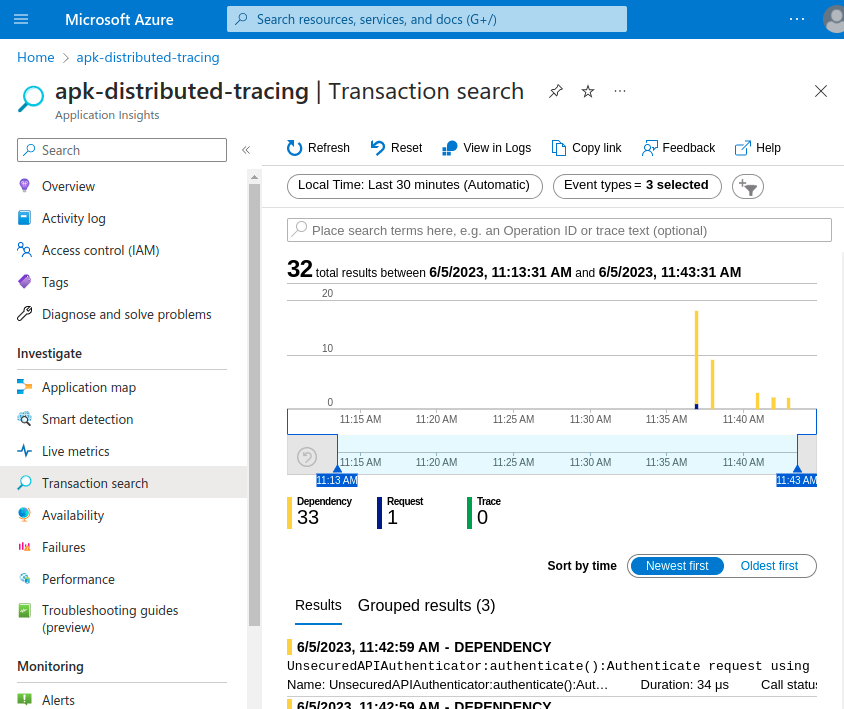The height and width of the screenshot is (709, 844).
Task: Click the Live metrics pulse icon
Action: [24, 451]
